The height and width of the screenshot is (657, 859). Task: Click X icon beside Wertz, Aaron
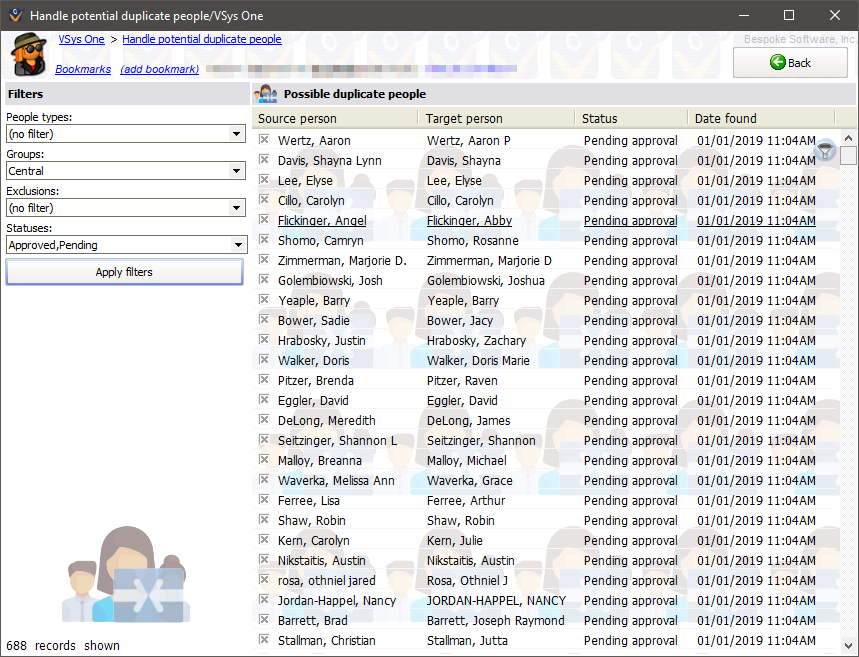pos(264,140)
